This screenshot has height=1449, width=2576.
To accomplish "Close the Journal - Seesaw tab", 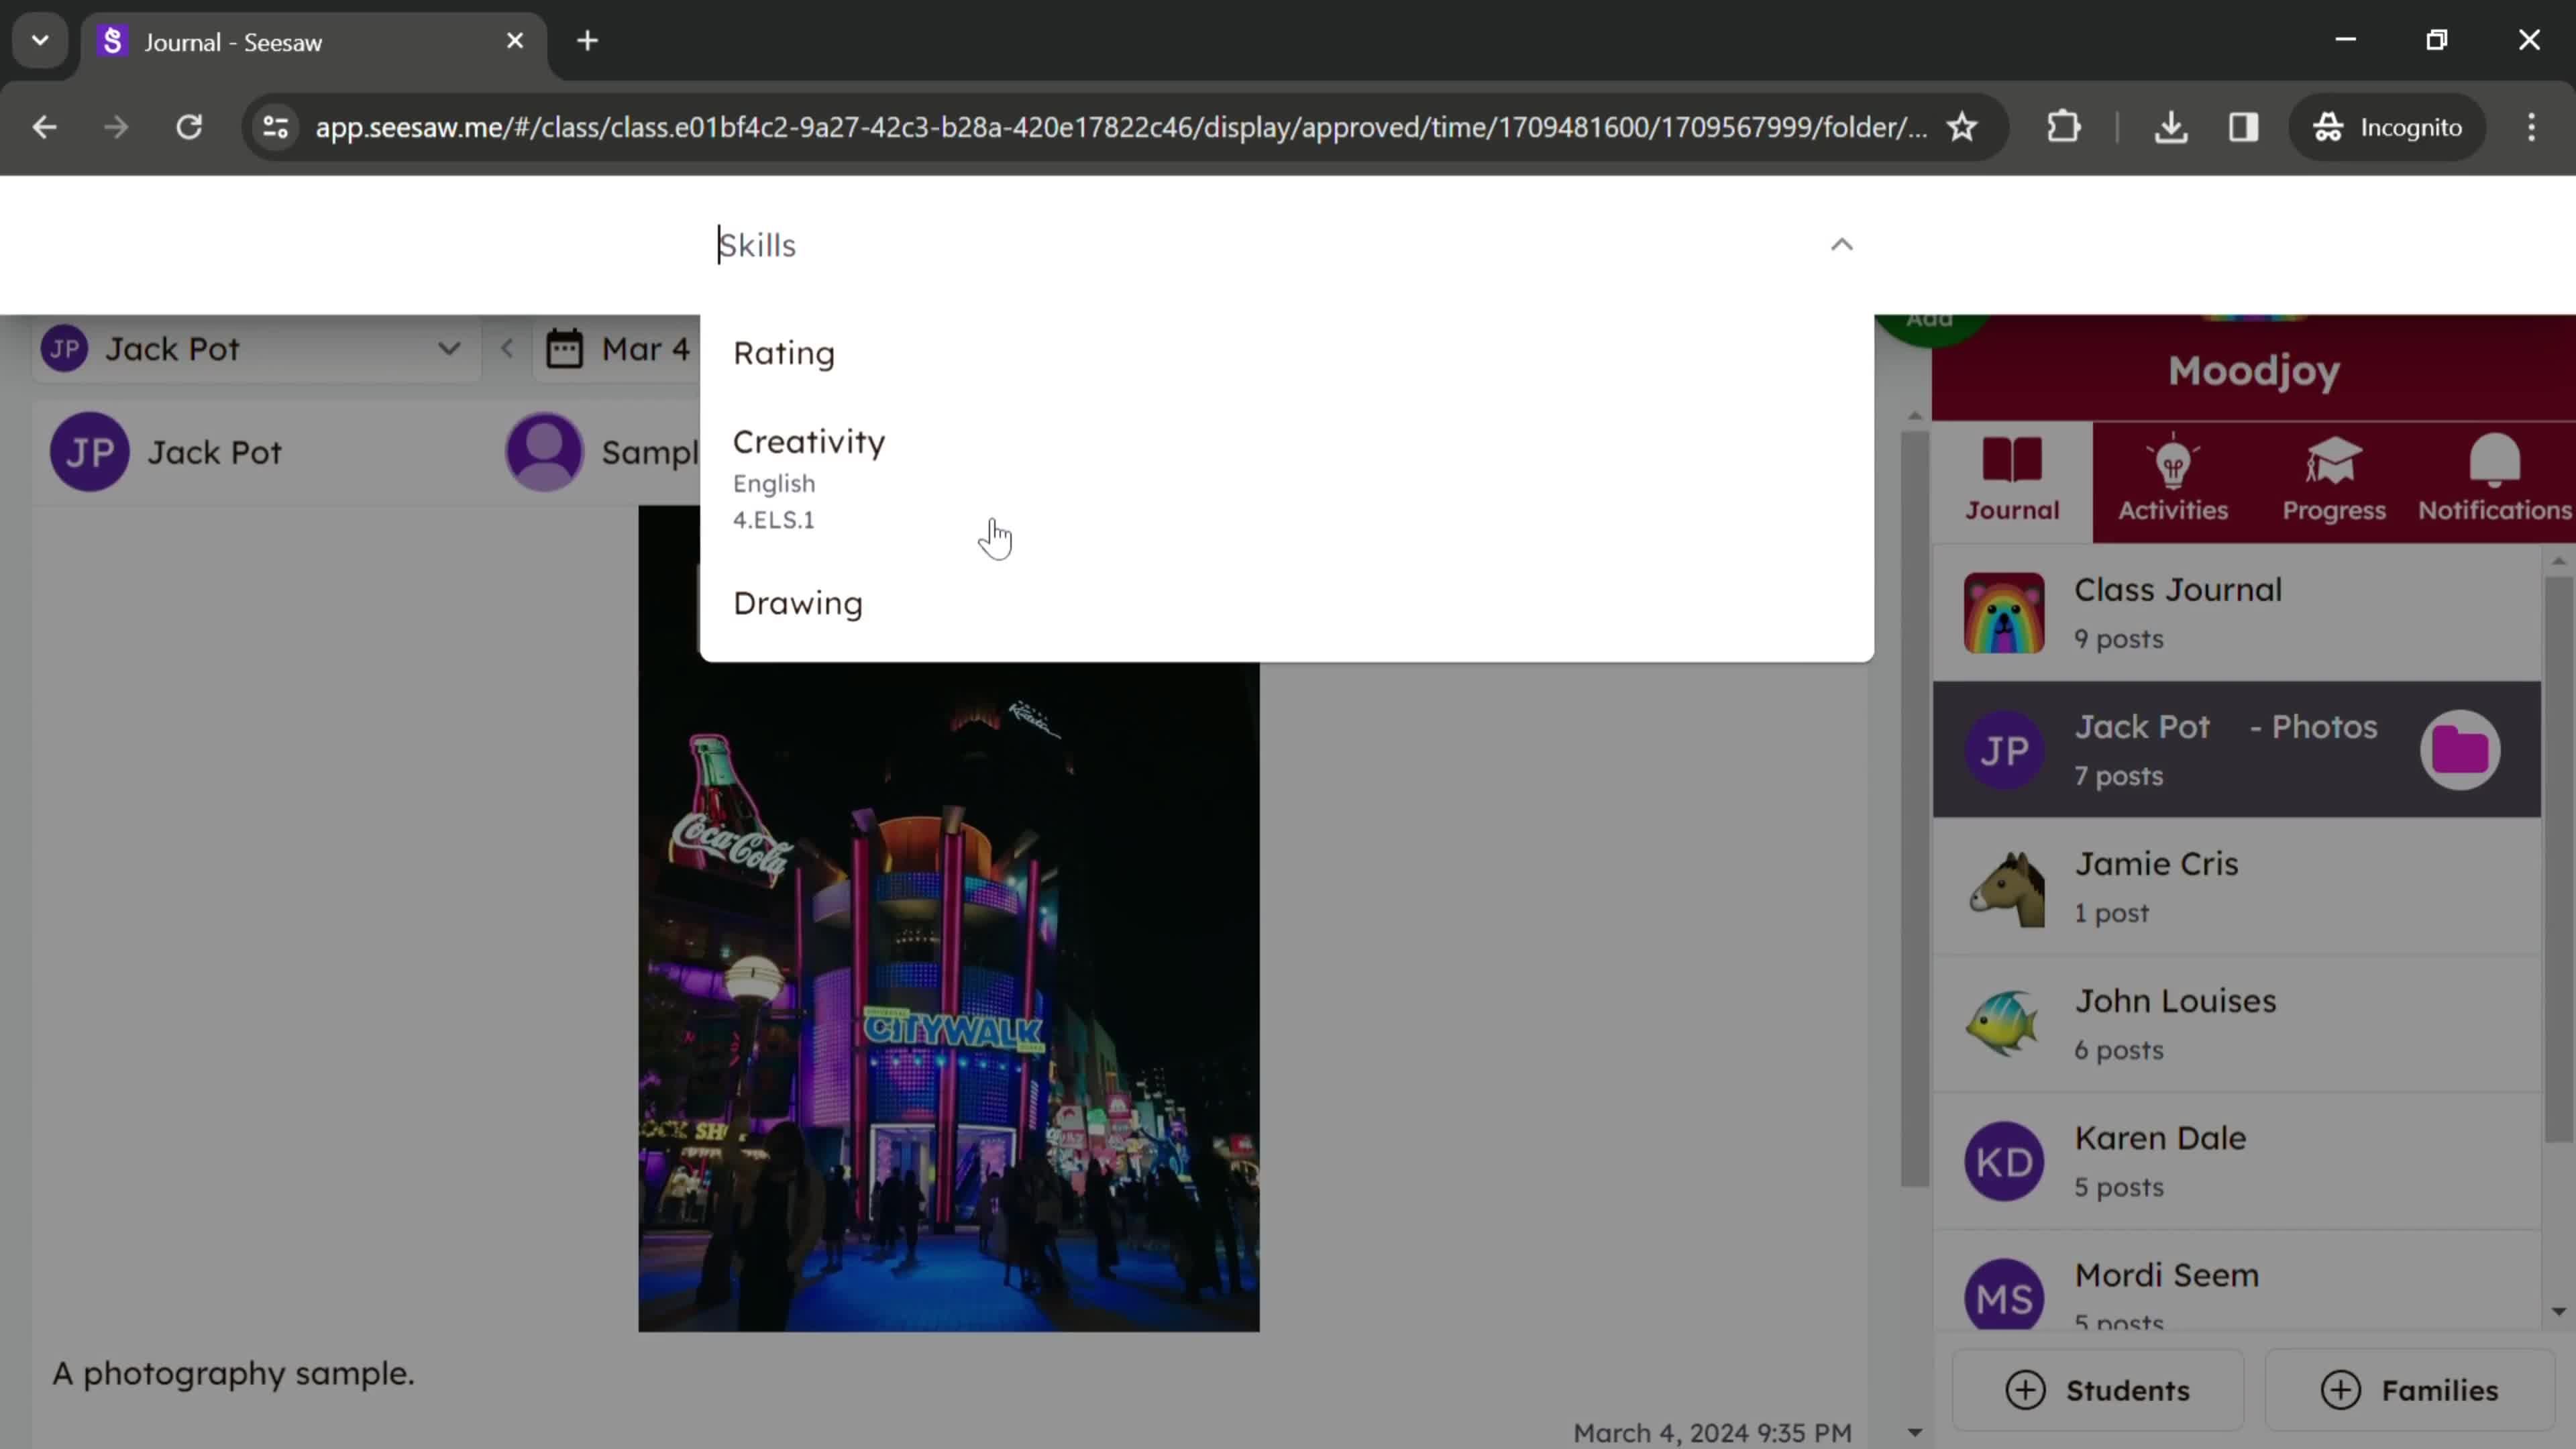I will coord(515,41).
